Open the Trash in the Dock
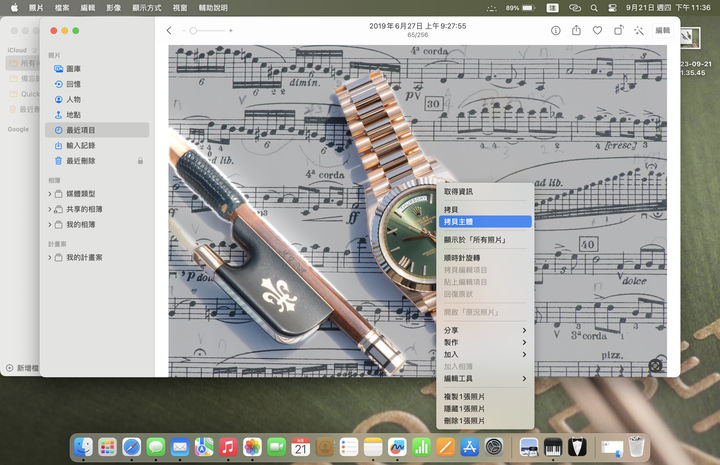This screenshot has height=465, width=720. pos(636,447)
